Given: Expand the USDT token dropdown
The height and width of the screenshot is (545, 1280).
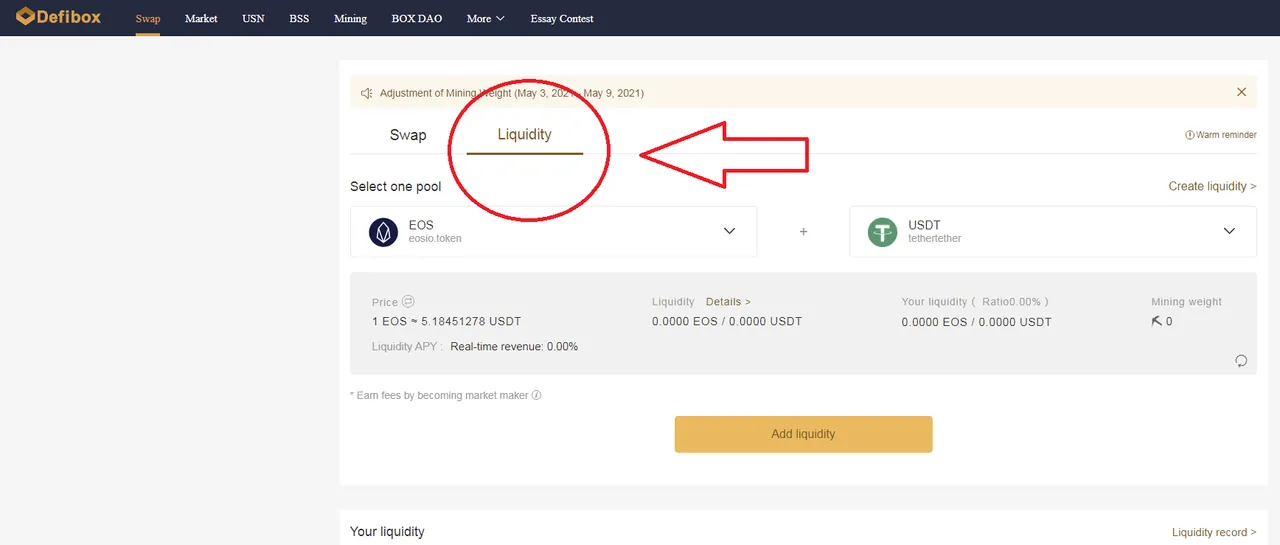Looking at the screenshot, I should 1229,231.
